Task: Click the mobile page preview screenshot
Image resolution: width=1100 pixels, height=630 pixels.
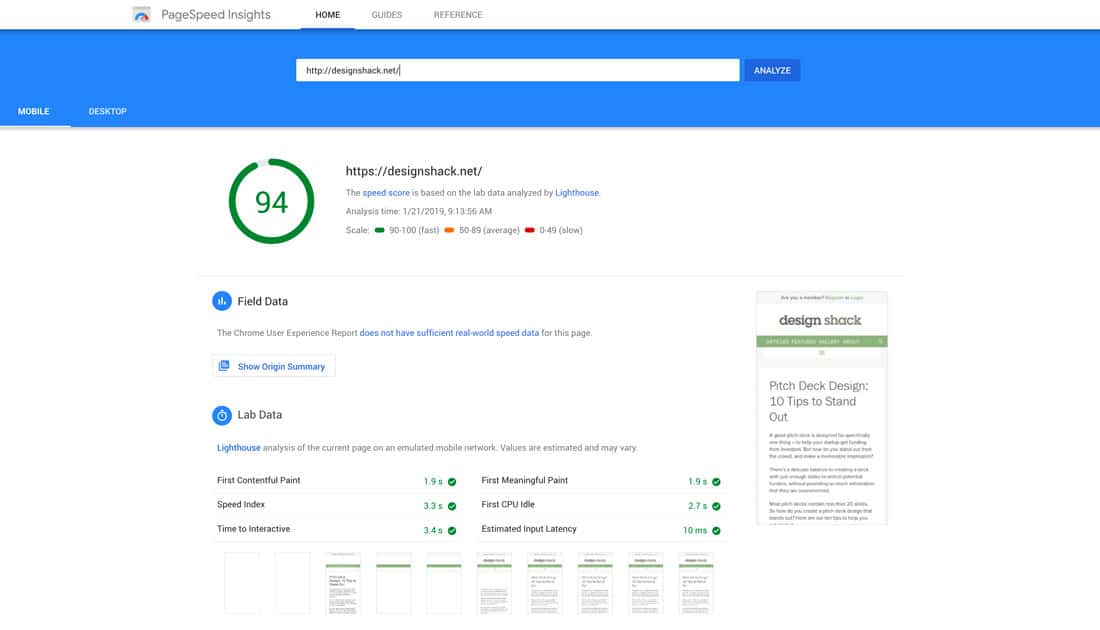Action: [x=821, y=408]
